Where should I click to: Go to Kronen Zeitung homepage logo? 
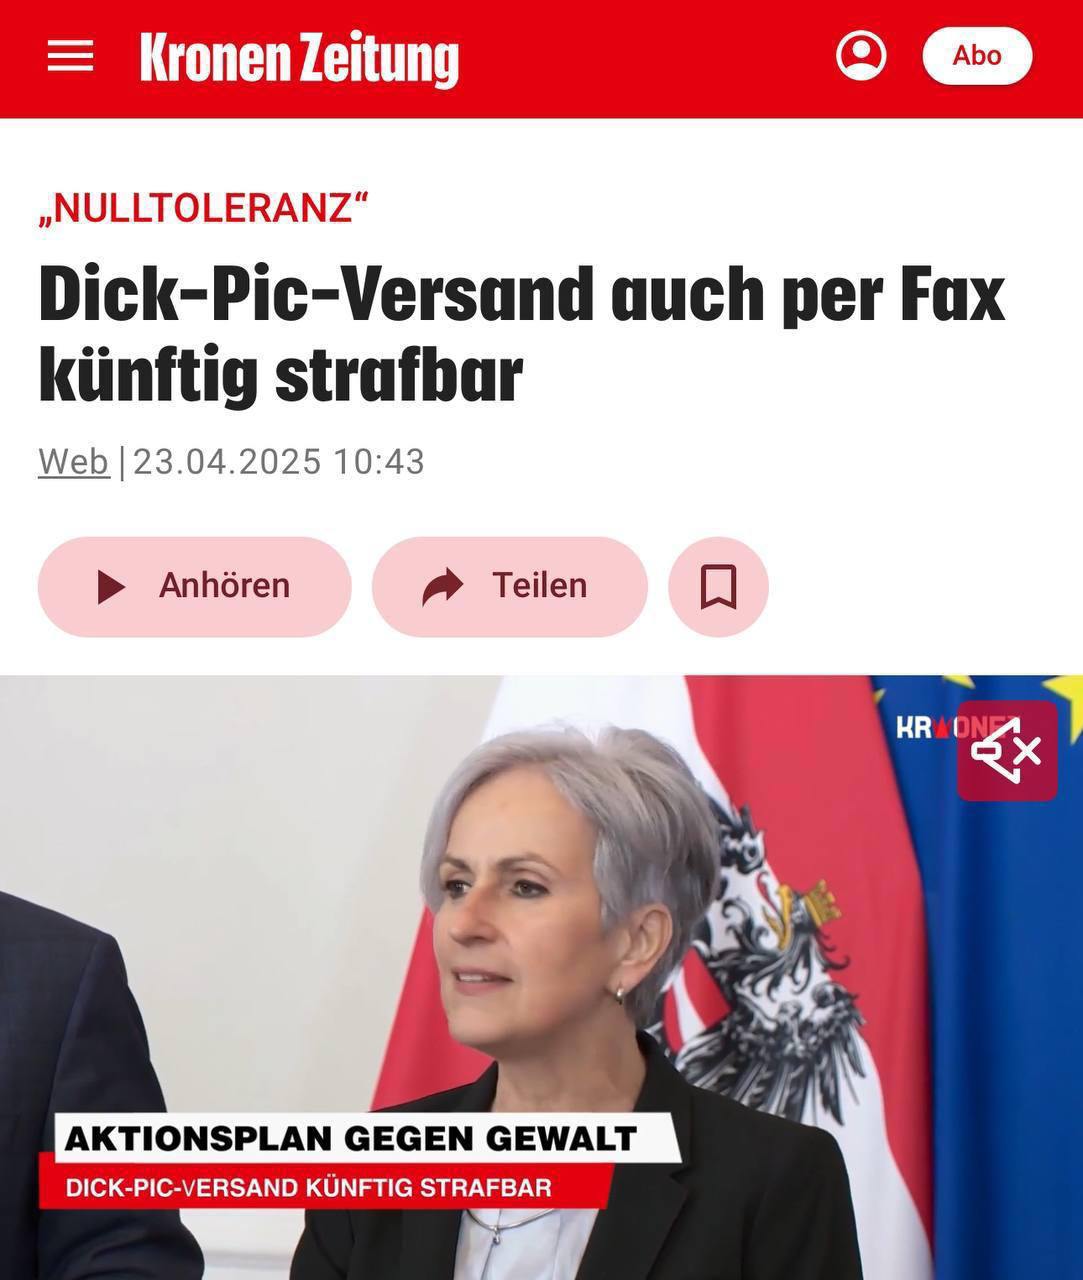pos(299,58)
